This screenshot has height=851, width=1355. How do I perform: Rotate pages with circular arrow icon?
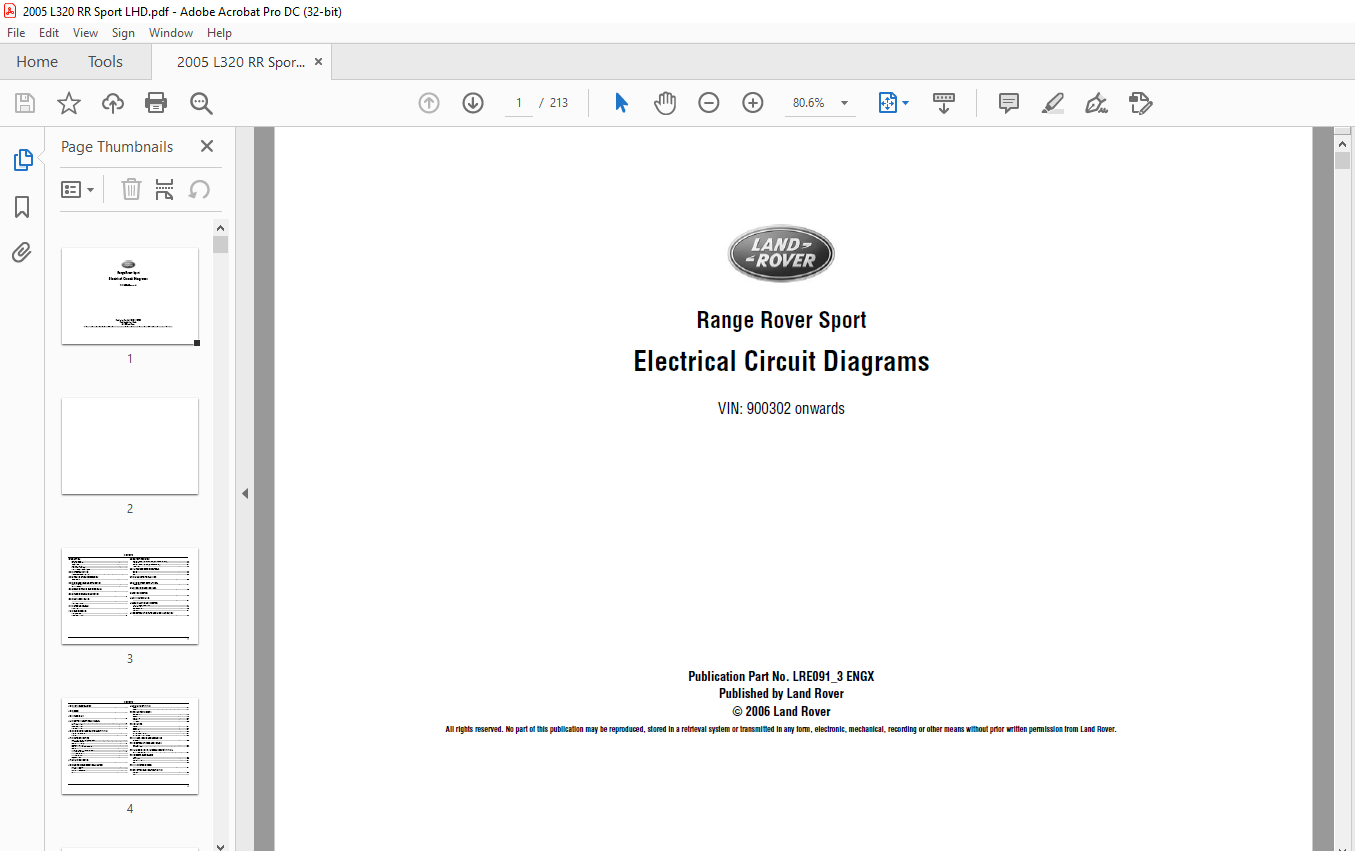pos(199,189)
